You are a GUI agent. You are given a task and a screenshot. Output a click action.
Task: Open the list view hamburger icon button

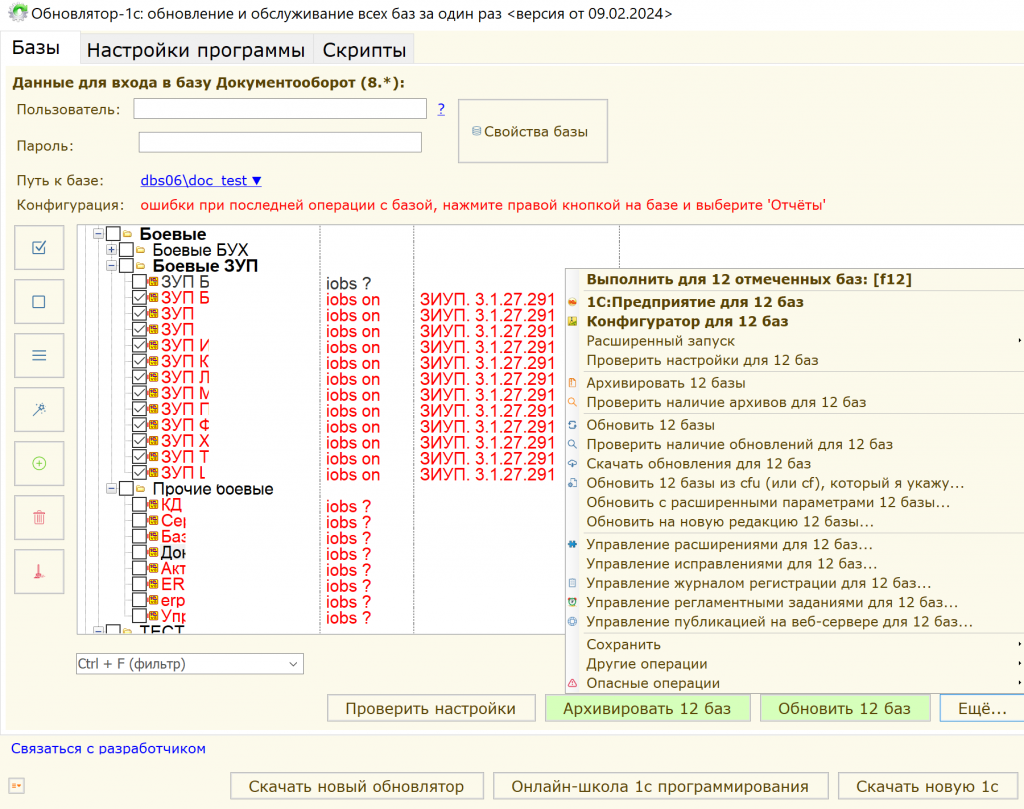39,355
